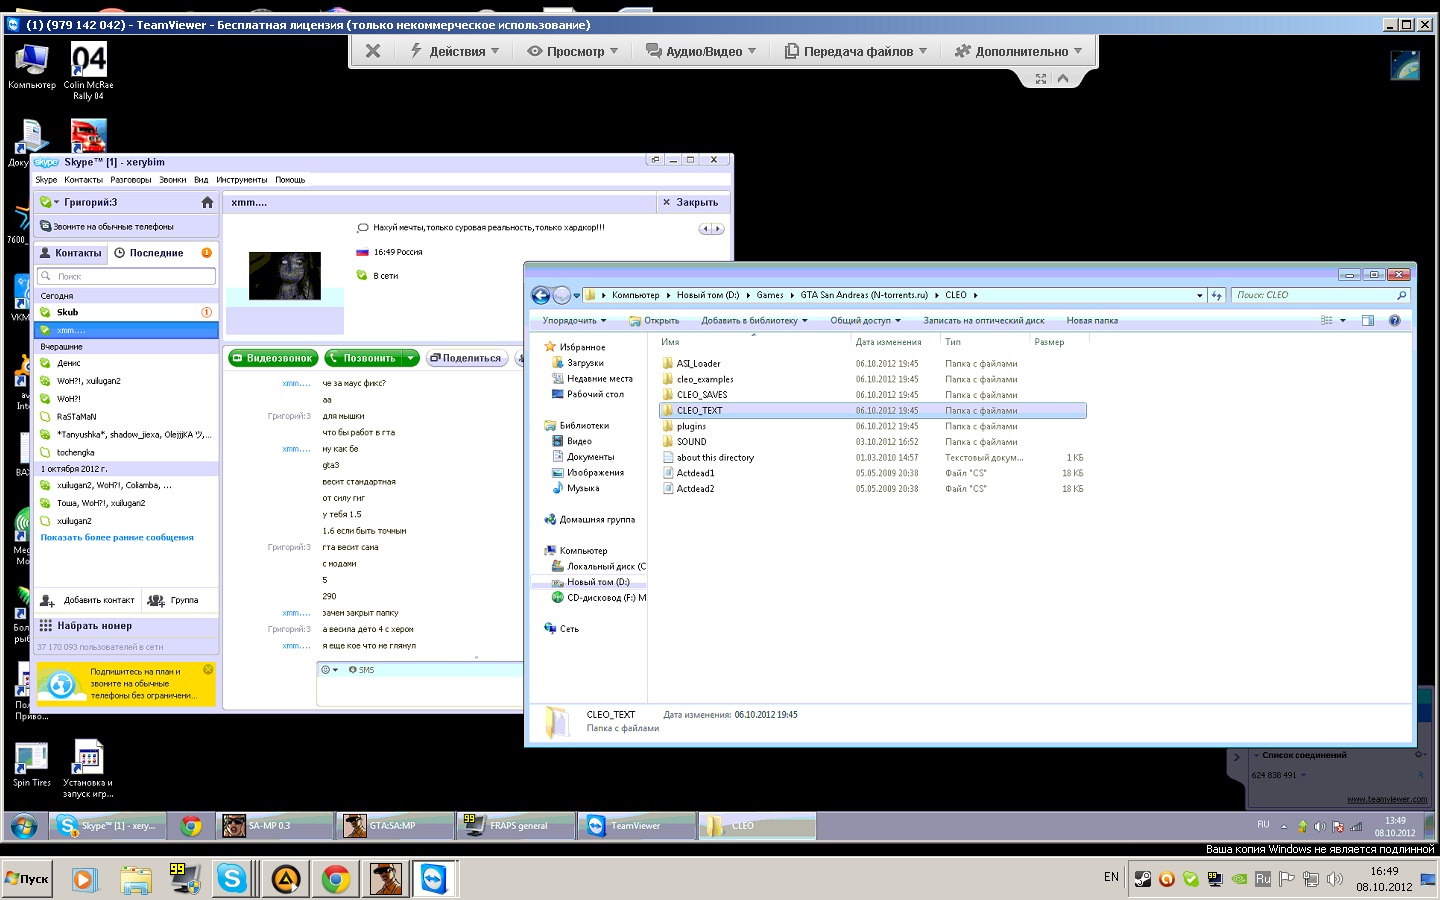Click Explorer change view icon
Screen dimensions: 1440x900
1327,321
